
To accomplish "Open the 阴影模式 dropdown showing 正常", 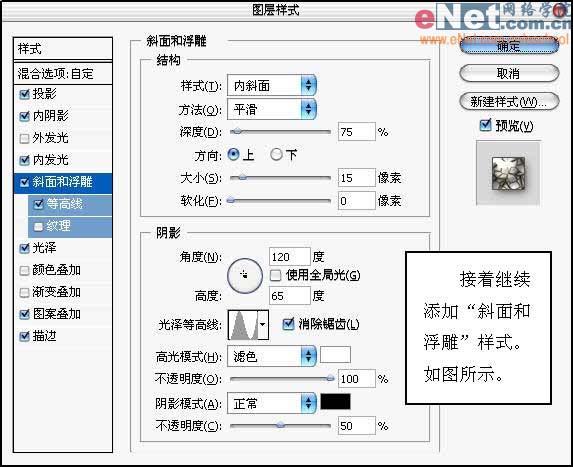I will tap(272, 403).
